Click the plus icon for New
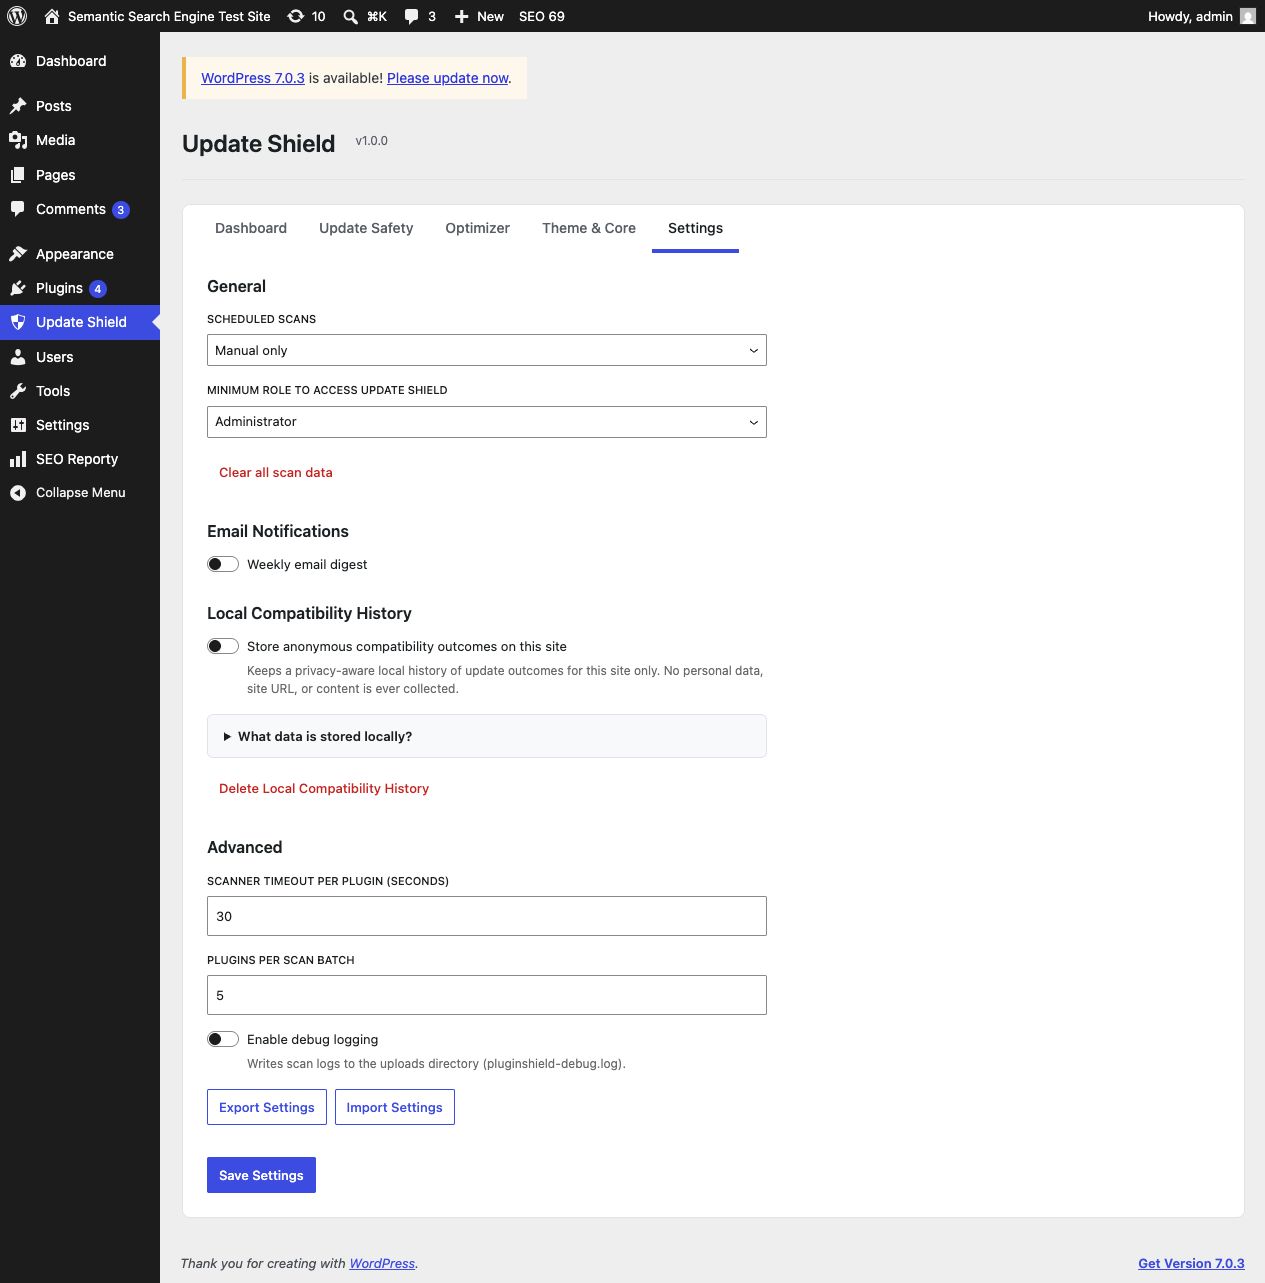Image resolution: width=1265 pixels, height=1283 pixels. pos(461,16)
